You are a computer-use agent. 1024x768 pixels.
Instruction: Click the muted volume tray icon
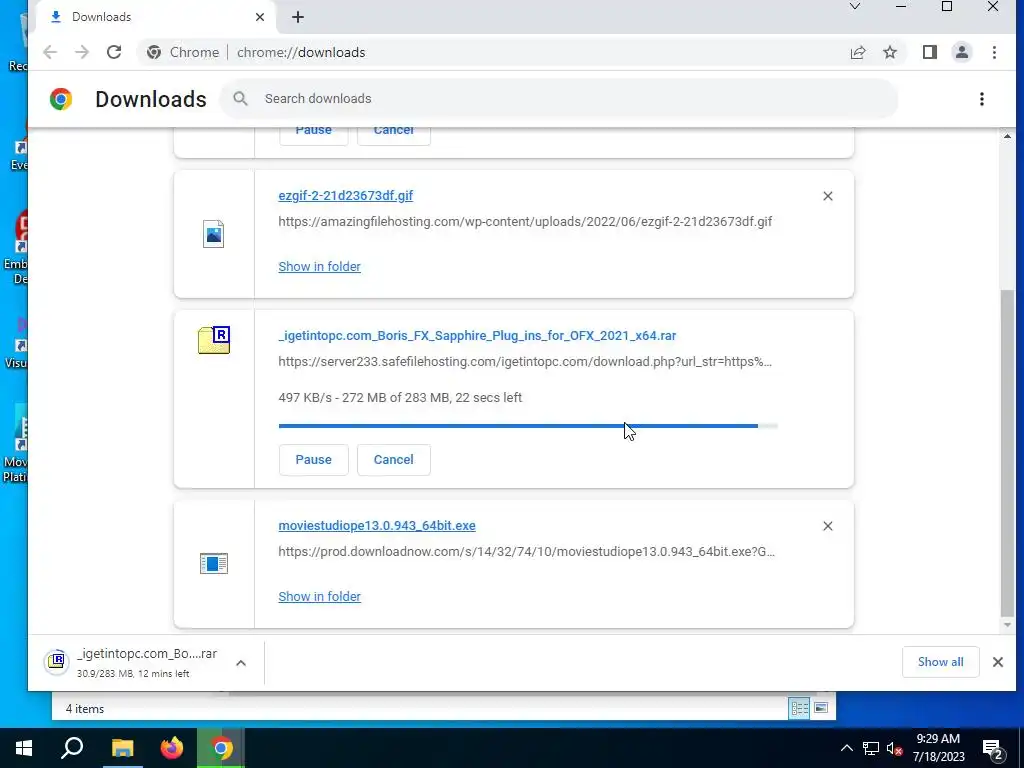[x=895, y=748]
